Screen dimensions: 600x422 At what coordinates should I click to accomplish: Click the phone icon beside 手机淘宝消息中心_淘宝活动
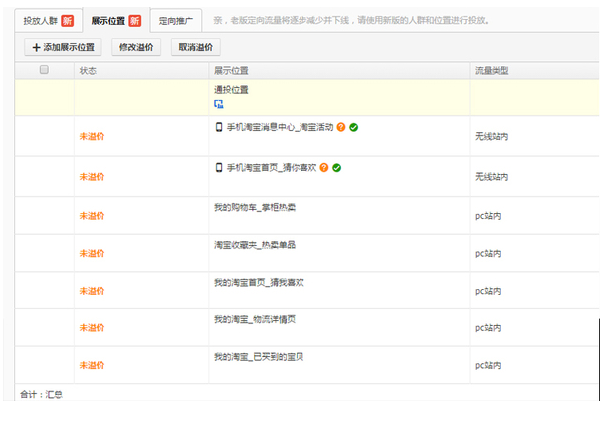coord(219,127)
